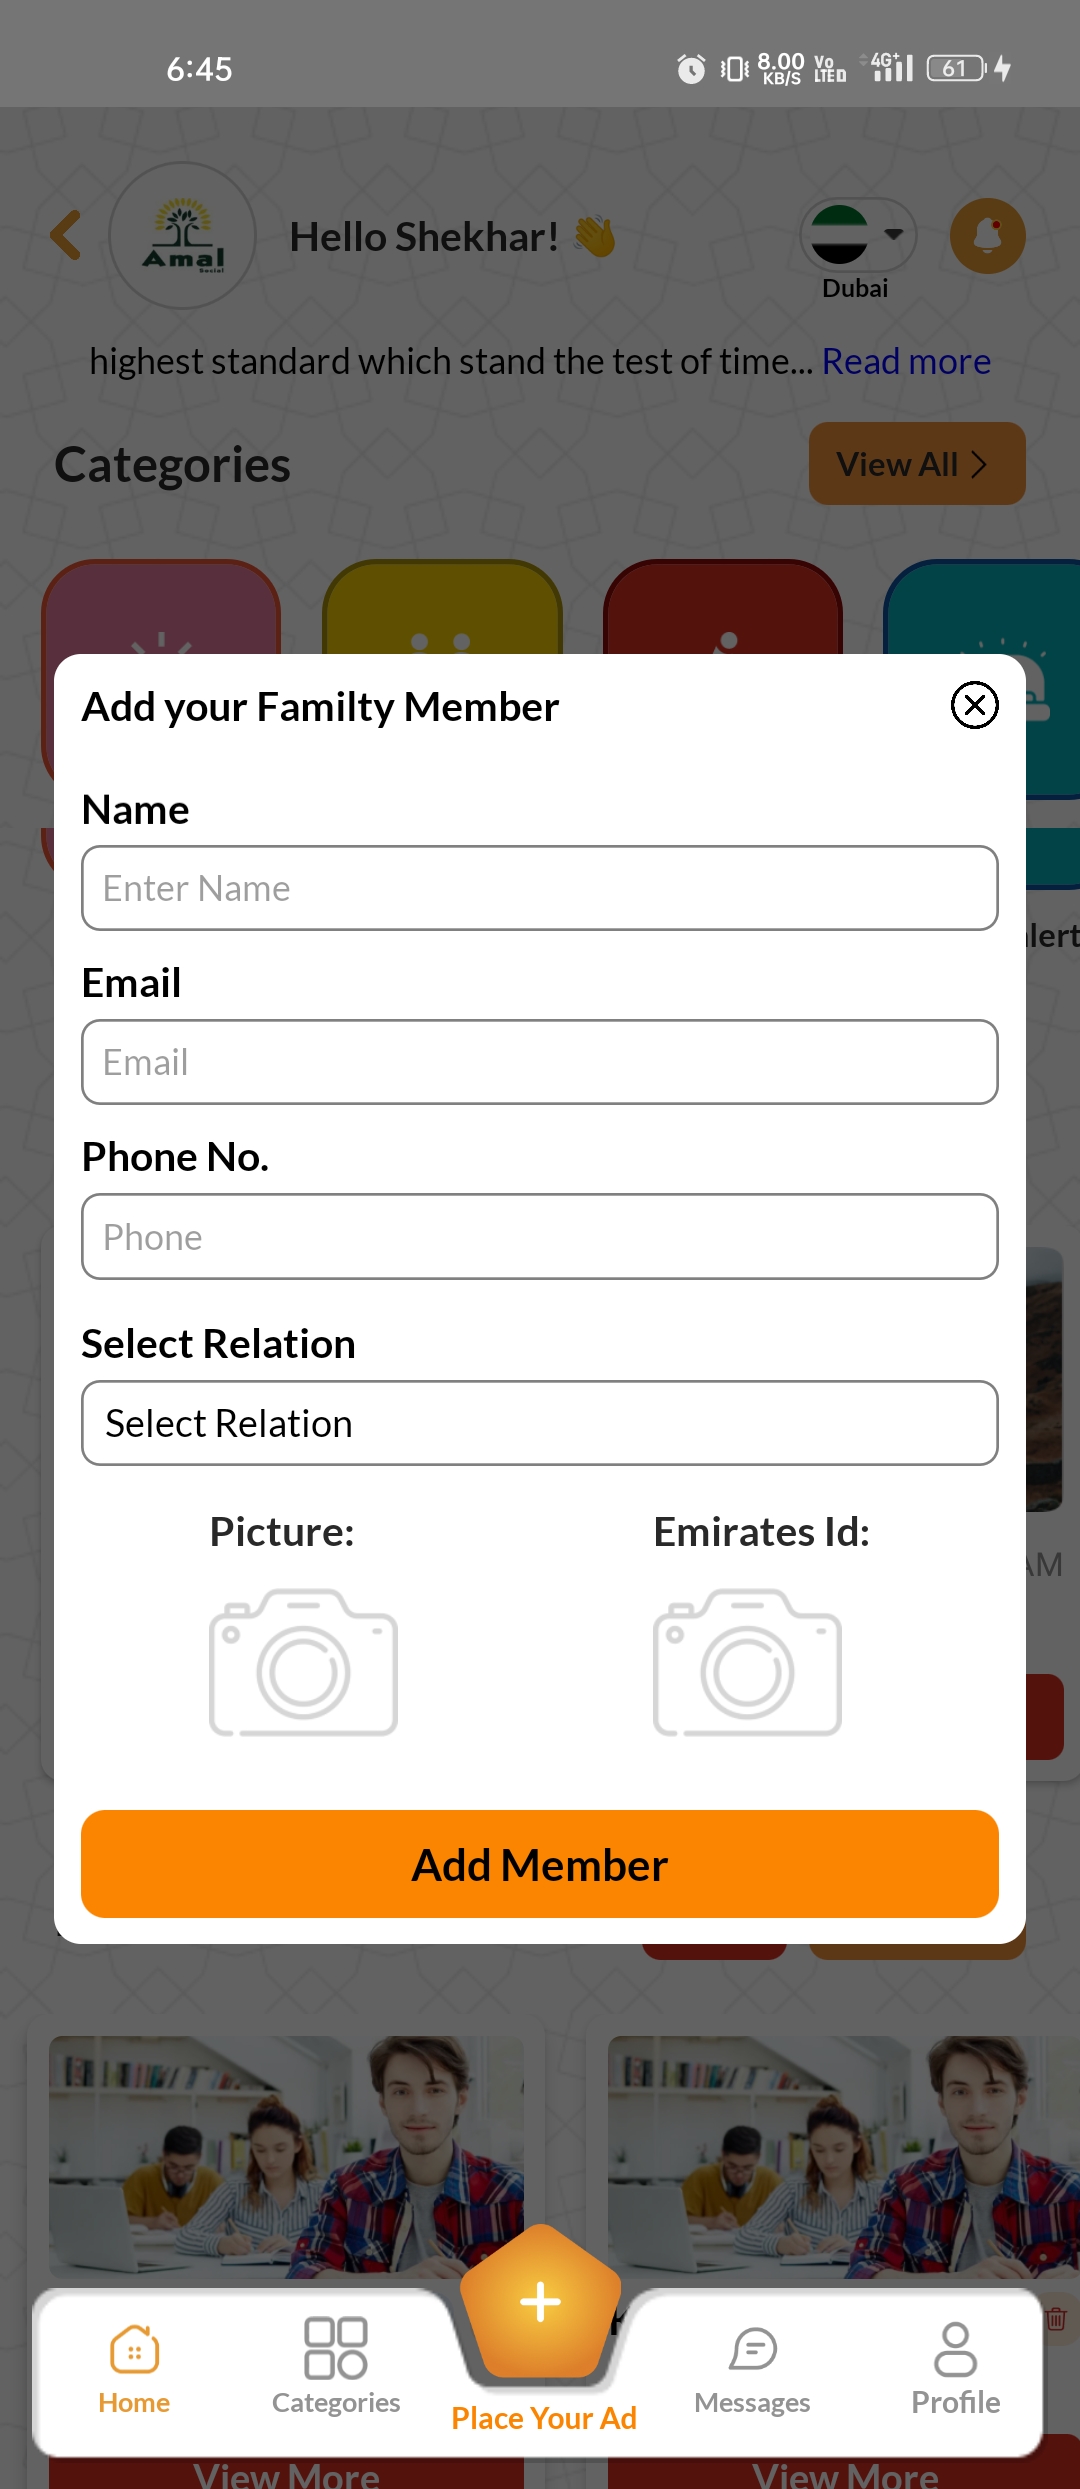Open the Dubai country selector
This screenshot has height=2489, width=1080.
click(x=858, y=235)
